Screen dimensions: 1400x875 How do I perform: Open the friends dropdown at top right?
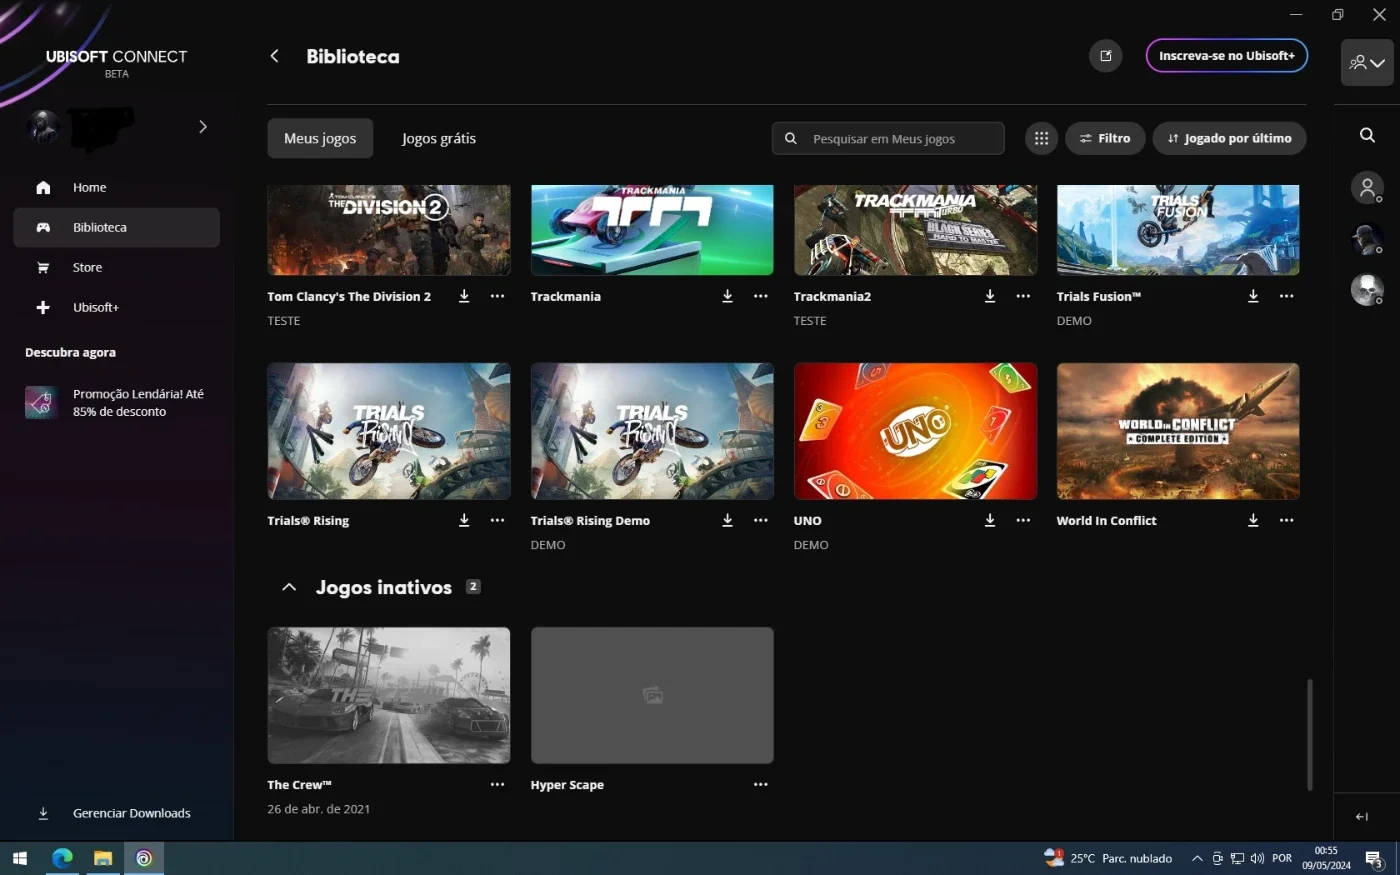pos(1367,62)
